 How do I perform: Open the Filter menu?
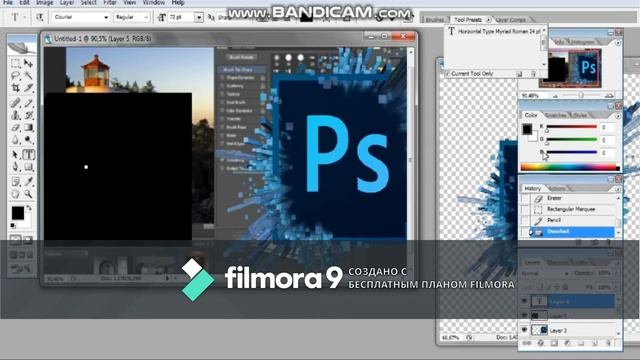(109, 2)
